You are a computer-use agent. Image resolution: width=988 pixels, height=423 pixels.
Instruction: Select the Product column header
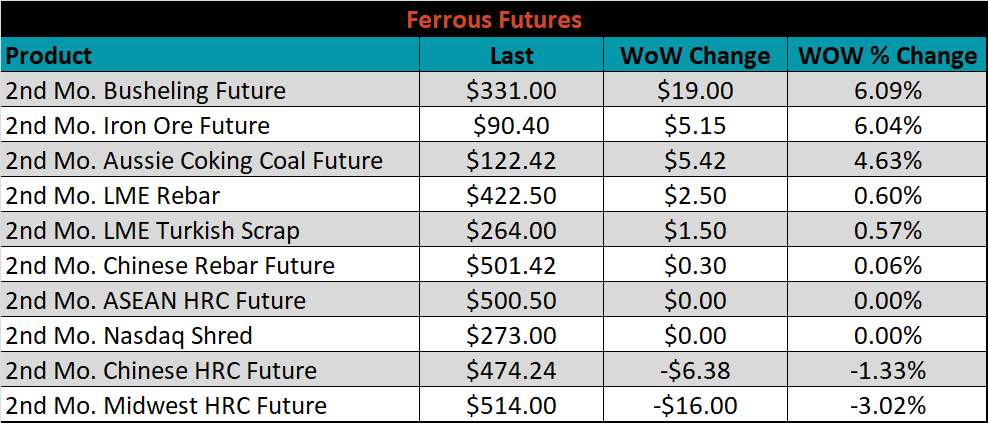tap(210, 55)
